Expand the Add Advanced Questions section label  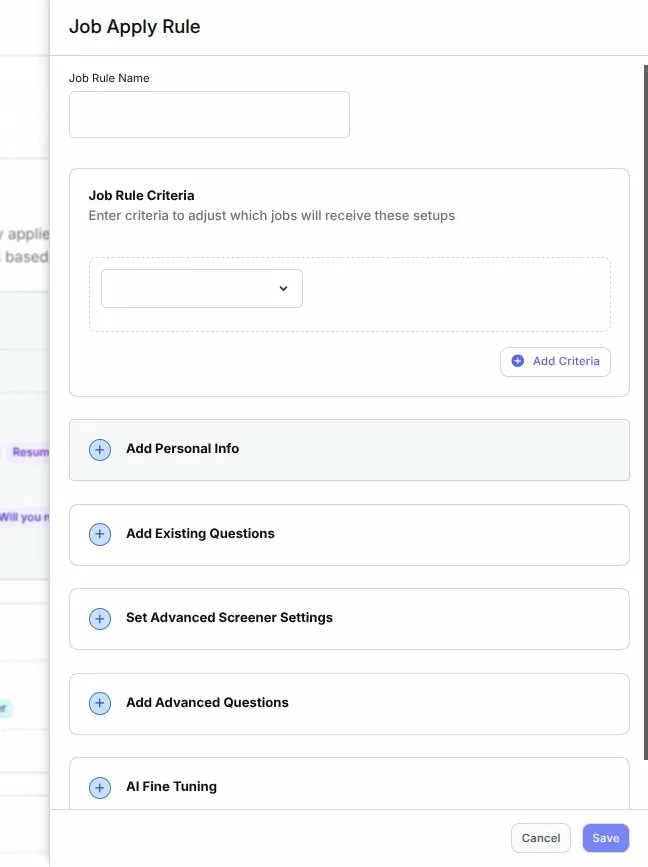click(207, 703)
